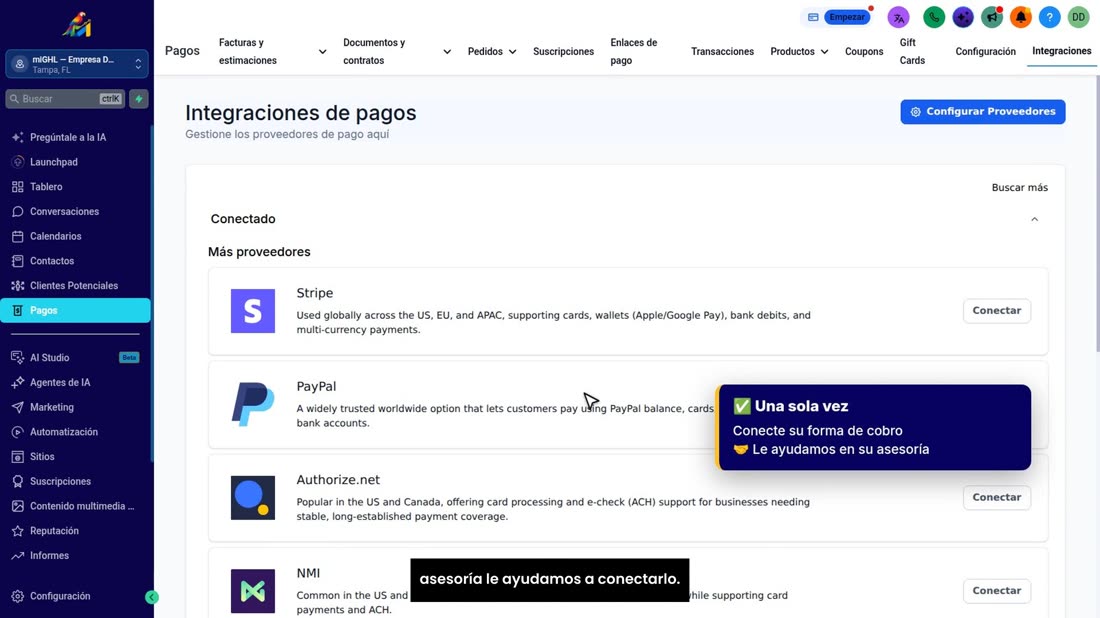Open the purple AI sparkle icon
The height and width of the screenshot is (618, 1100).
coord(962,17)
